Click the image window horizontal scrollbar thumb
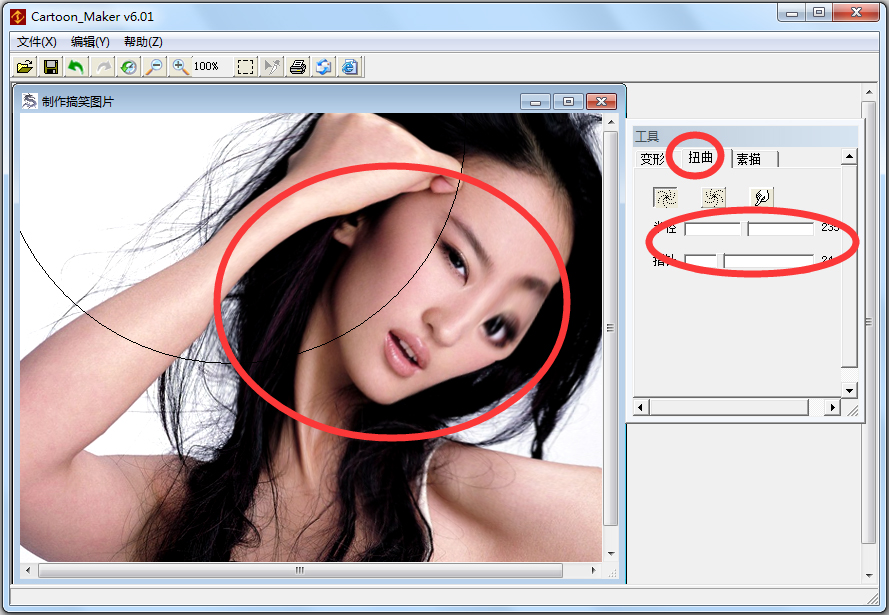 [300, 570]
